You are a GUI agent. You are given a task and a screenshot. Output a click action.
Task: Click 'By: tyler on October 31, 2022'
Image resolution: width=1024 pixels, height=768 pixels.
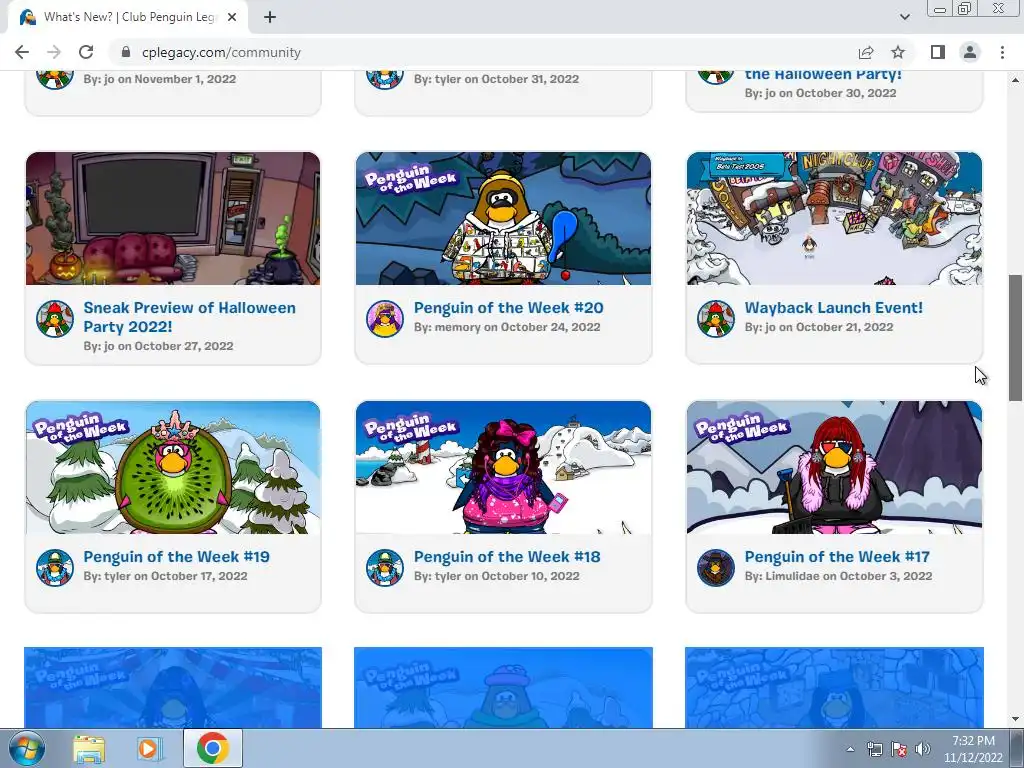(x=496, y=79)
